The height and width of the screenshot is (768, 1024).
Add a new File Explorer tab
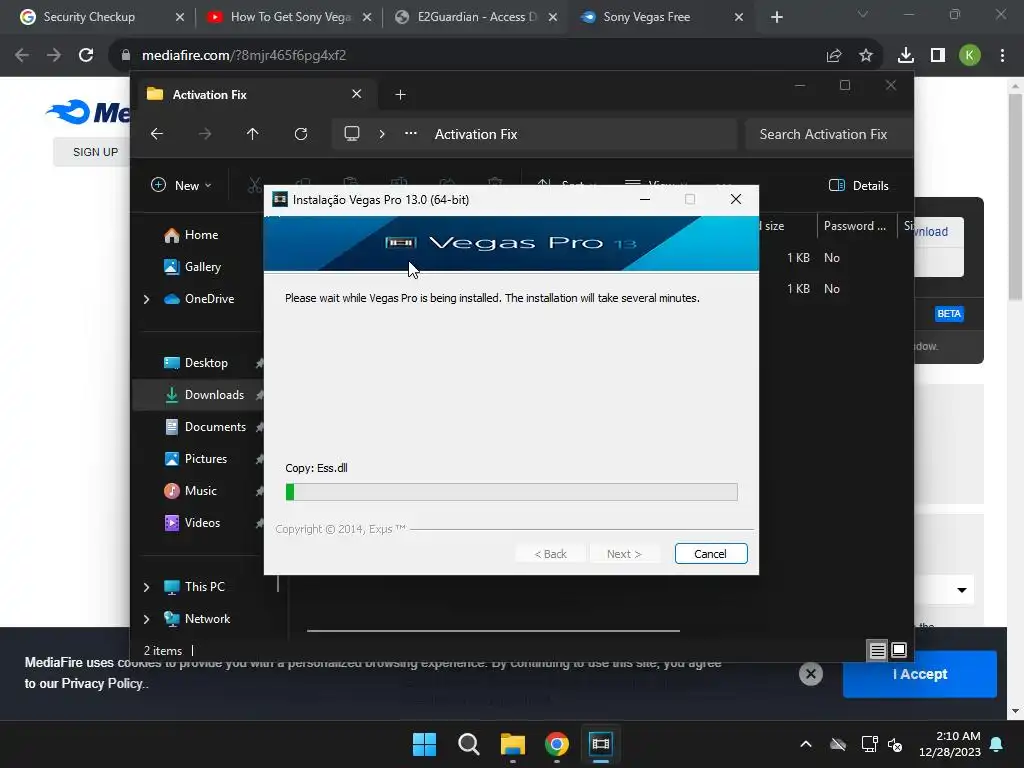point(400,95)
